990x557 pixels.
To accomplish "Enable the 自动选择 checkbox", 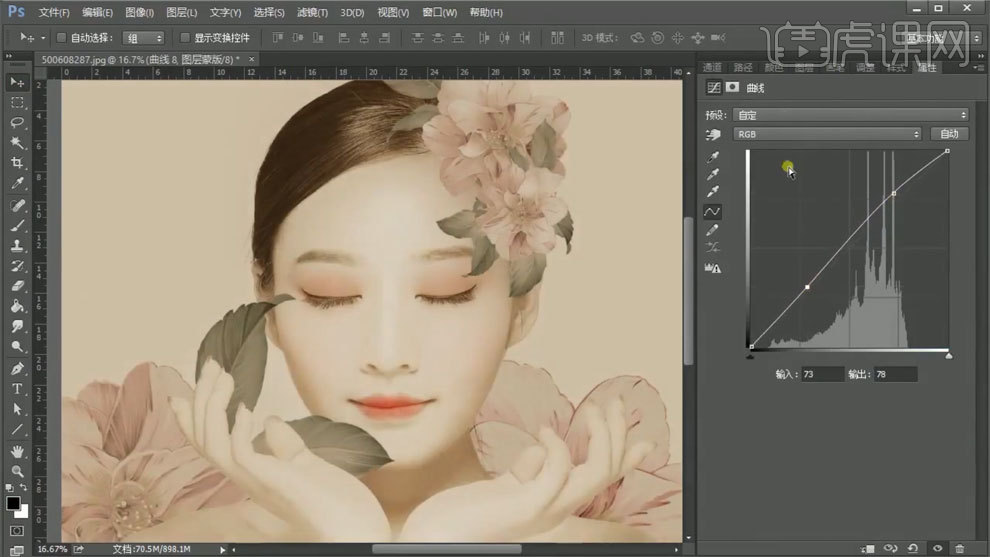I will pyautogui.click(x=61, y=38).
